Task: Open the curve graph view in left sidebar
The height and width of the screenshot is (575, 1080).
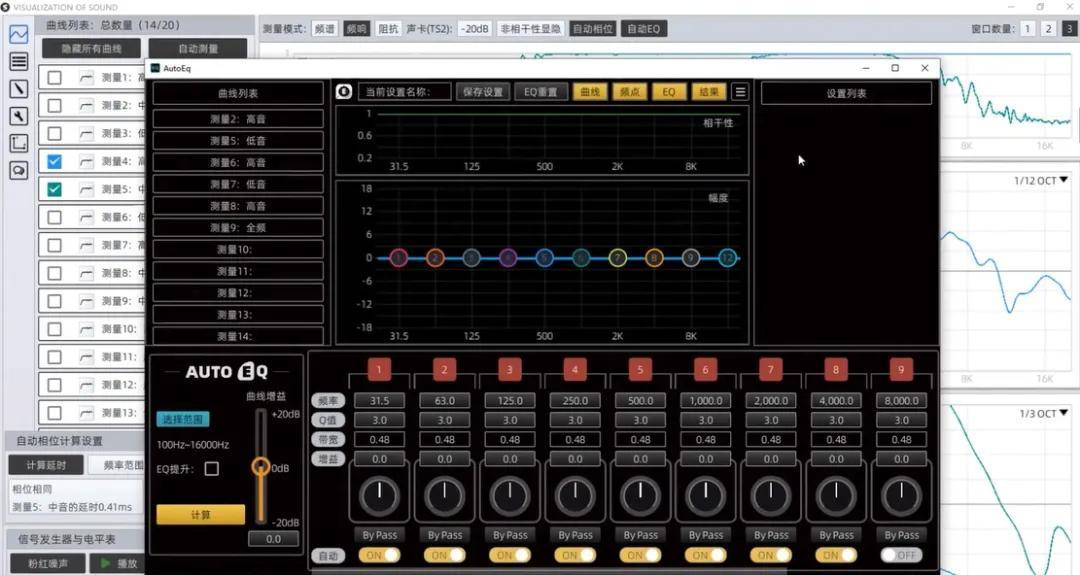Action: tap(18, 34)
